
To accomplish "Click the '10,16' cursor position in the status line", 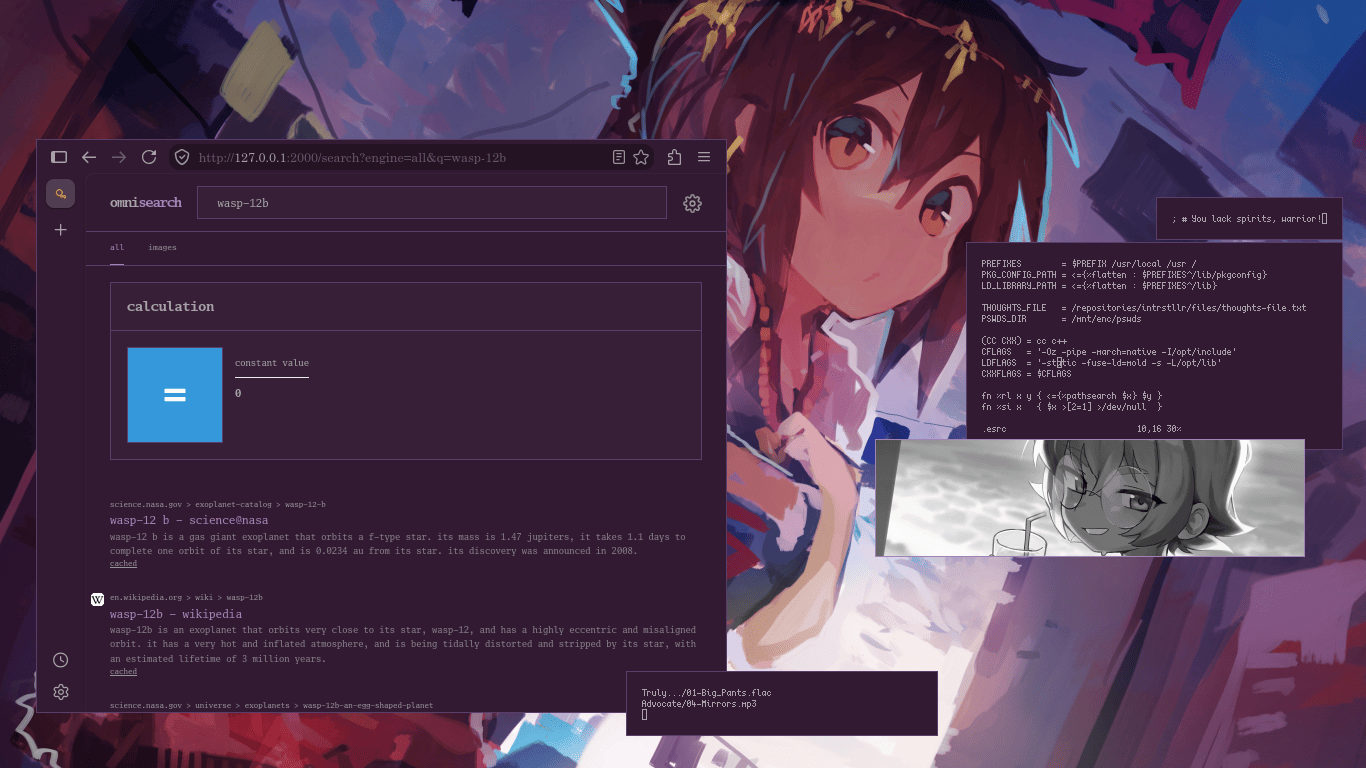I will 1149,429.
